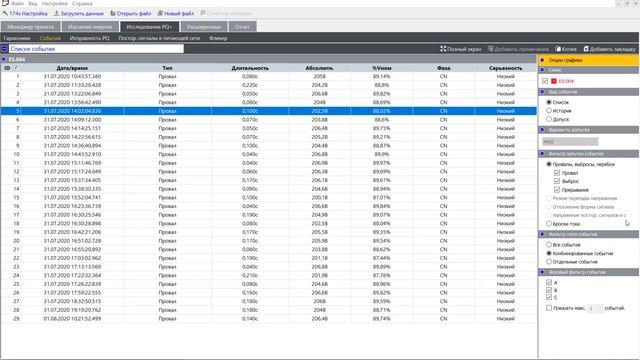The image size is (640, 360).
Task: Select event row with ID 1
Action: [x=269, y=76]
